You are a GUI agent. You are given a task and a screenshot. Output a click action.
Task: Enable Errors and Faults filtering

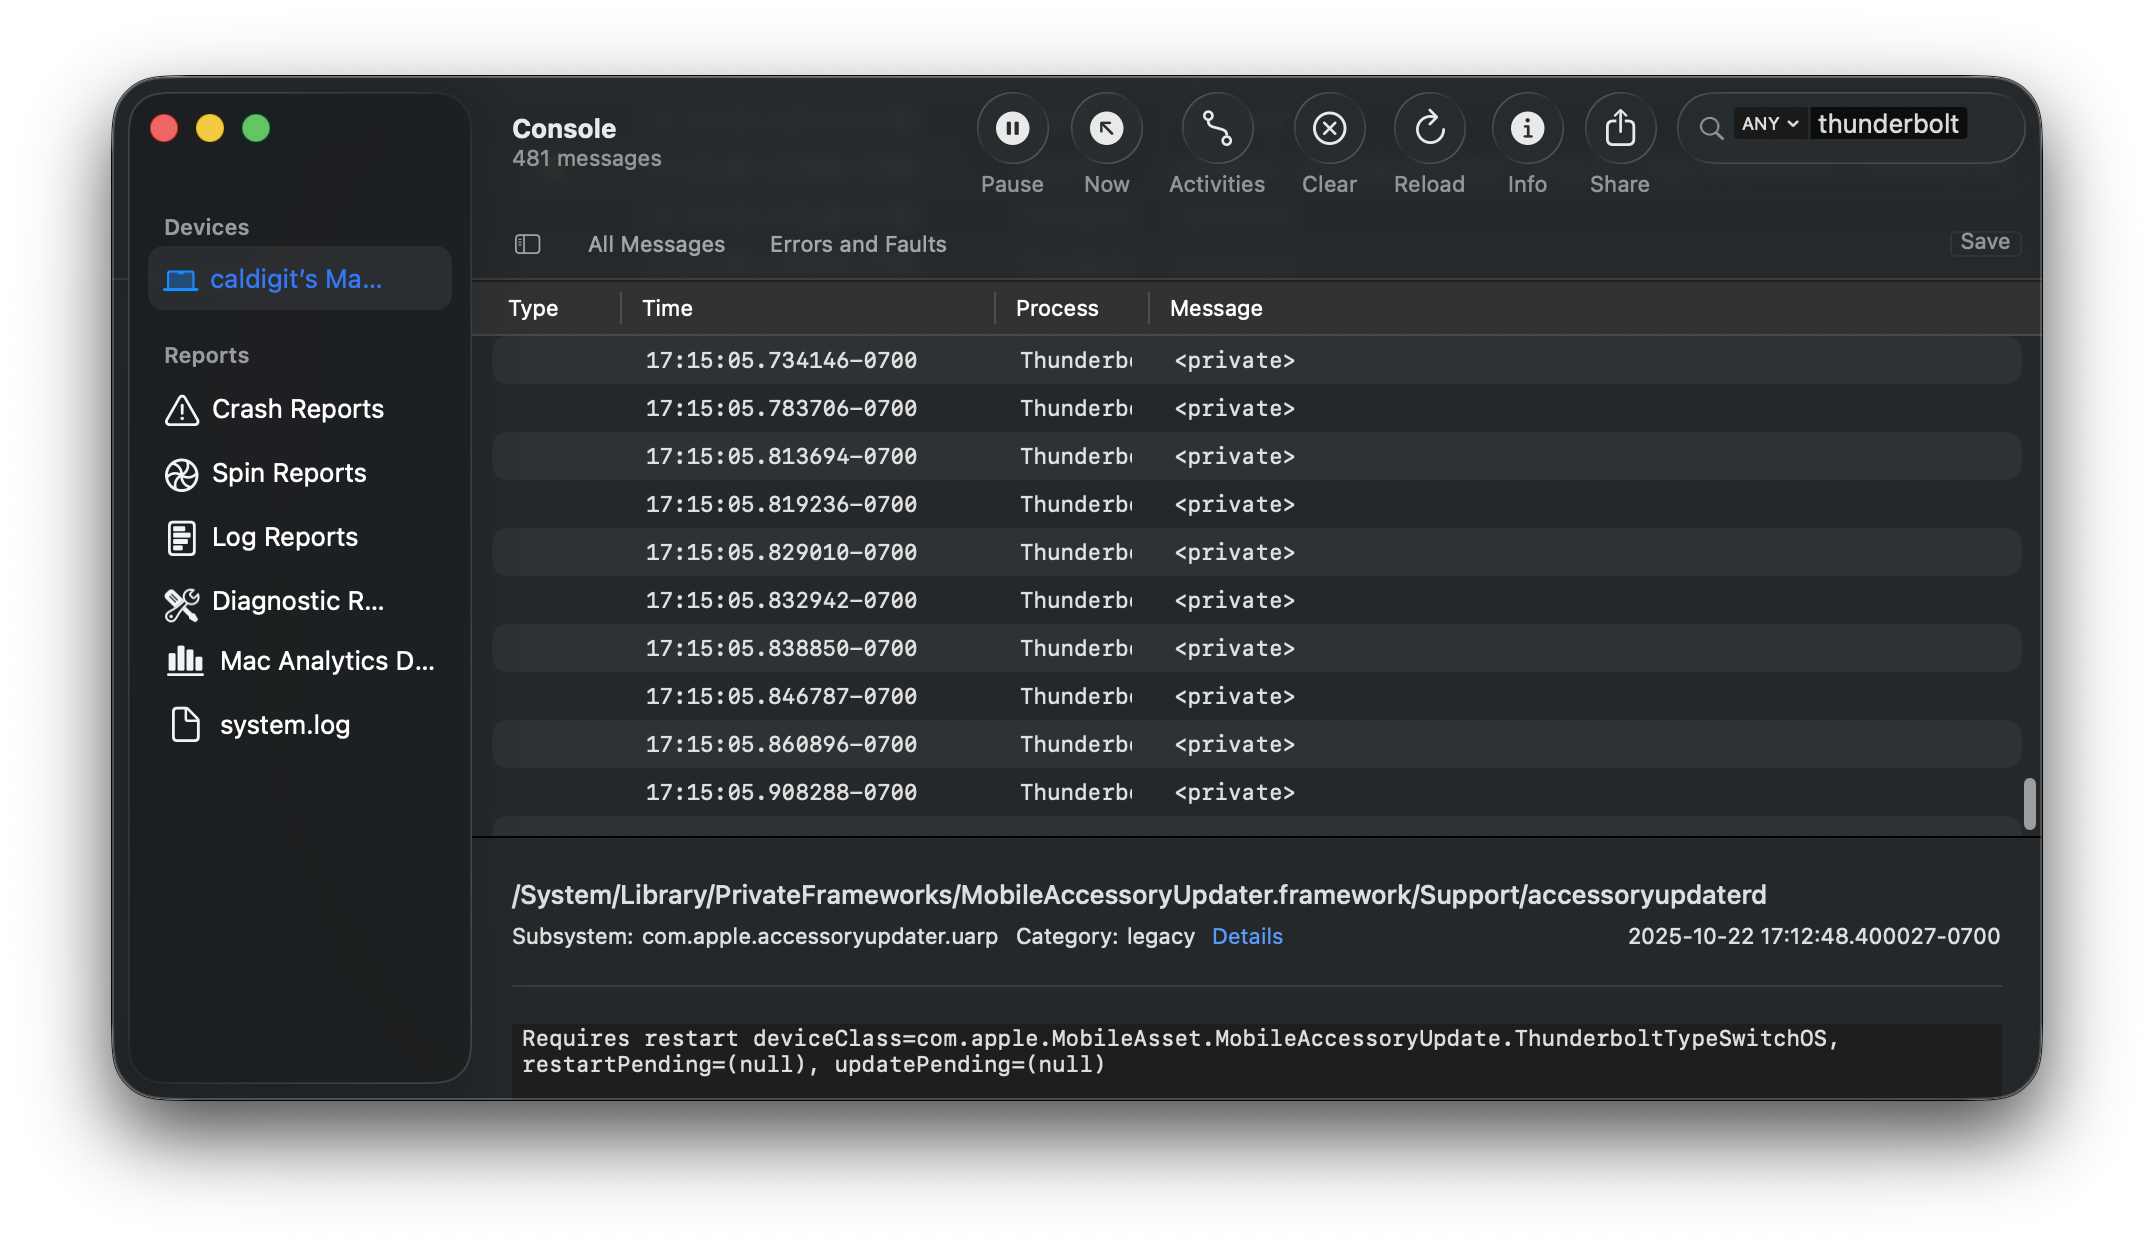pyautogui.click(x=857, y=244)
